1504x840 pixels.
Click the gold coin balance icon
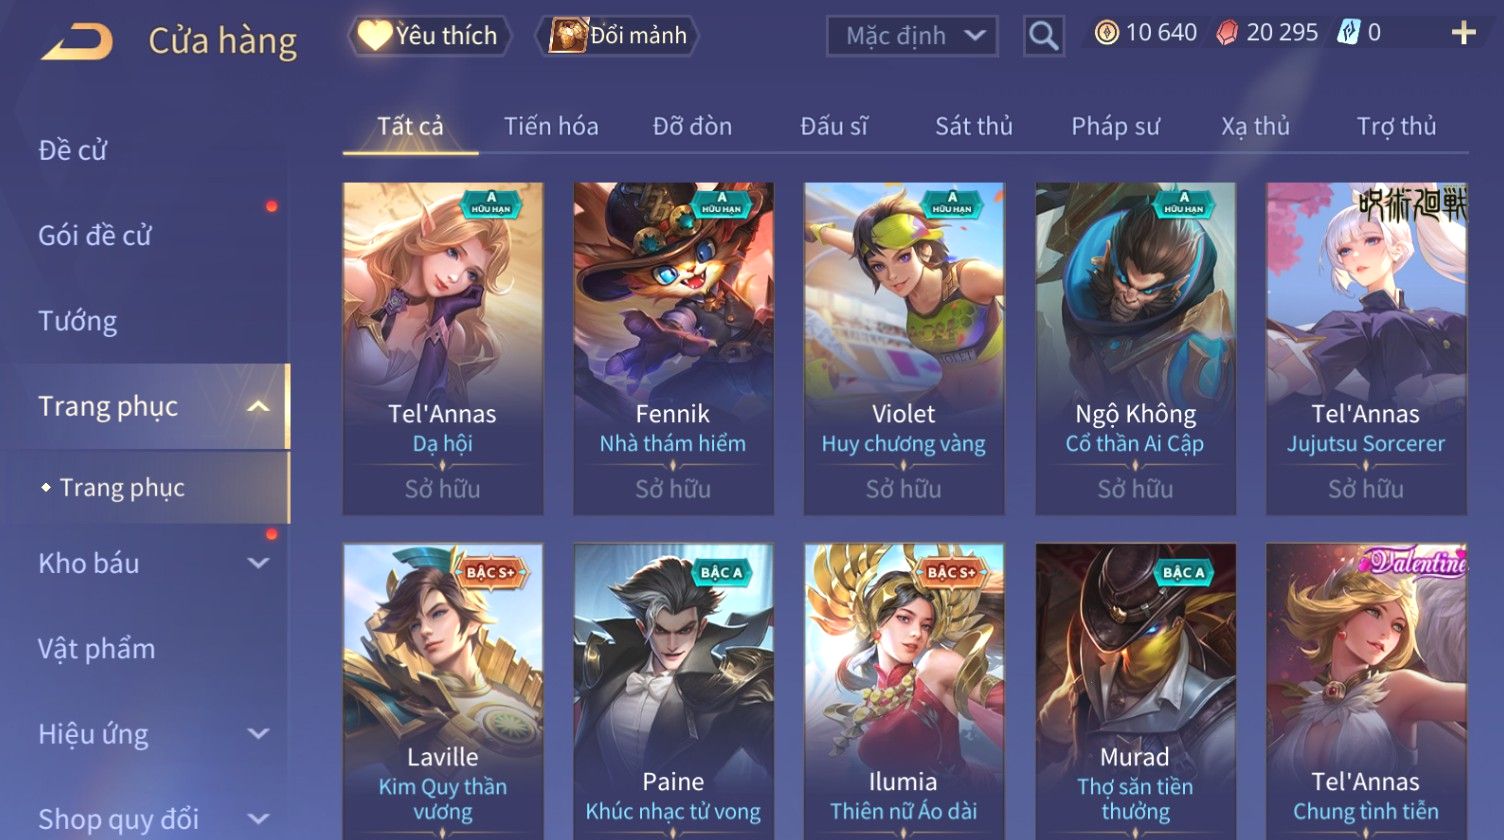(x=1106, y=33)
